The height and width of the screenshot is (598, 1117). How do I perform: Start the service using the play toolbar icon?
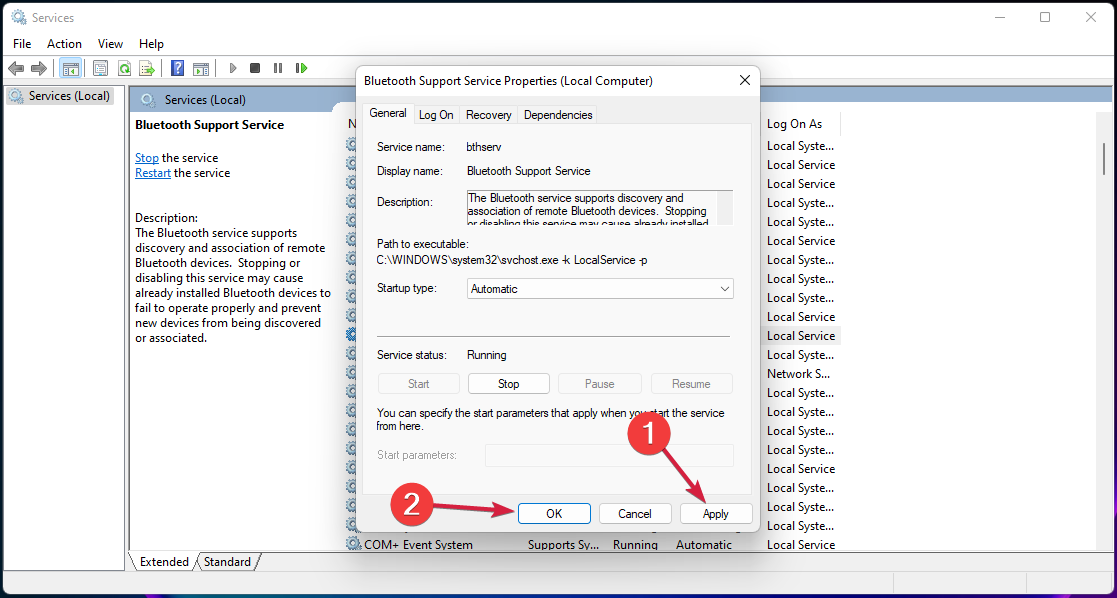tap(232, 67)
